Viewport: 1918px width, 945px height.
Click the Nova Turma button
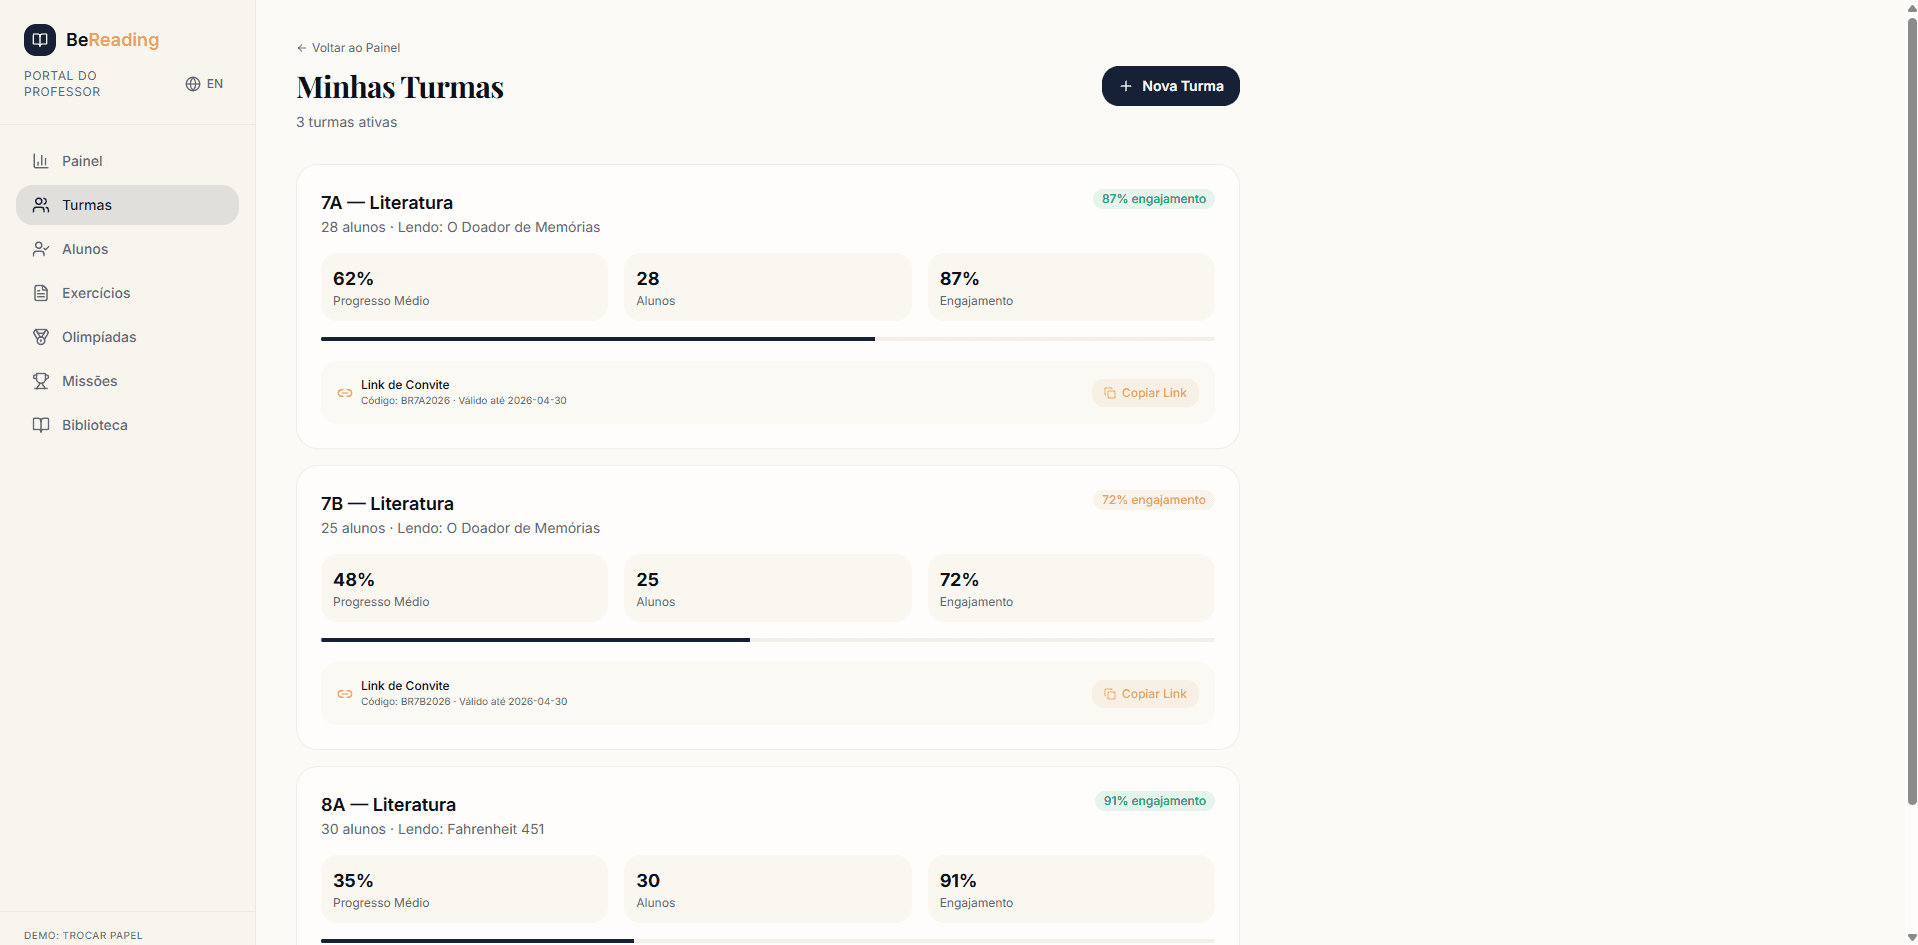click(x=1170, y=86)
